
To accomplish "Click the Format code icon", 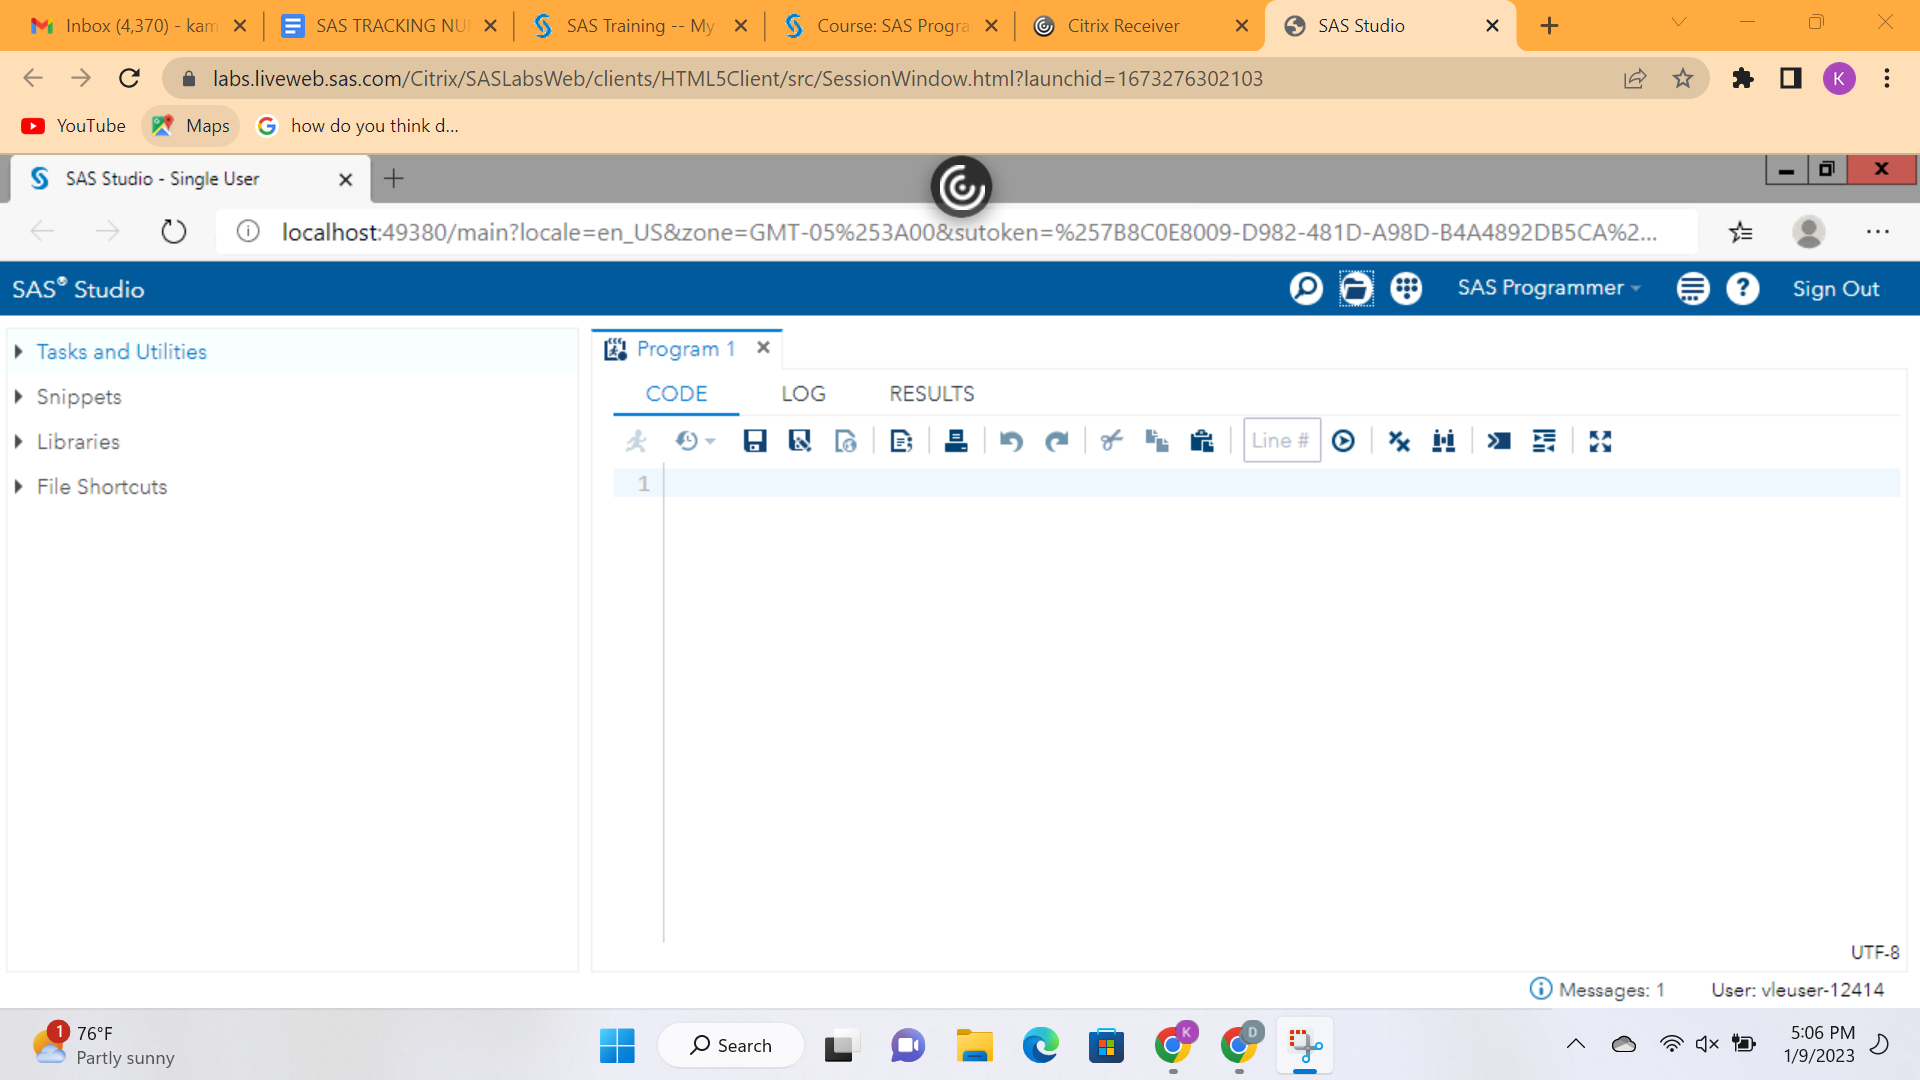I will 1544,441.
